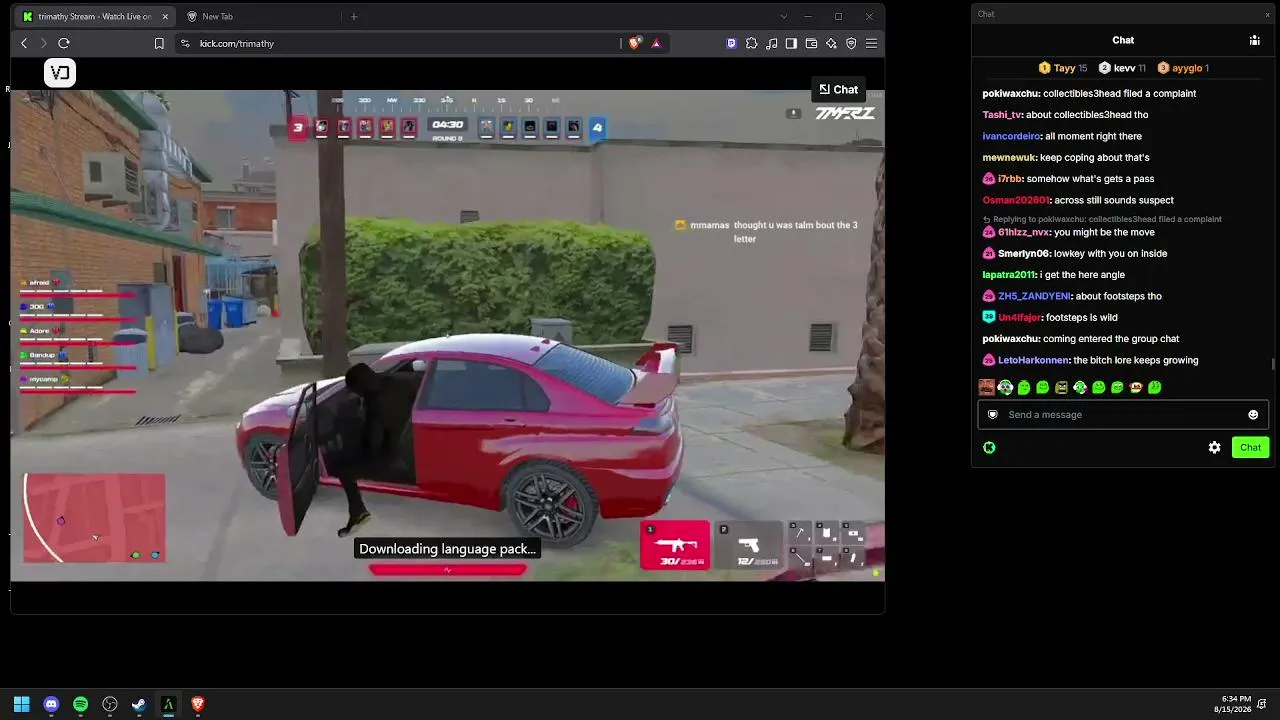Open OBS Studio from the taskbar
The image size is (1280, 720).
(110, 704)
